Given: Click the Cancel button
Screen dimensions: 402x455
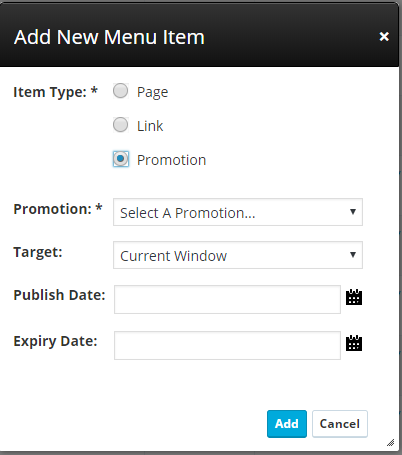Looking at the screenshot, I should pyautogui.click(x=340, y=424).
